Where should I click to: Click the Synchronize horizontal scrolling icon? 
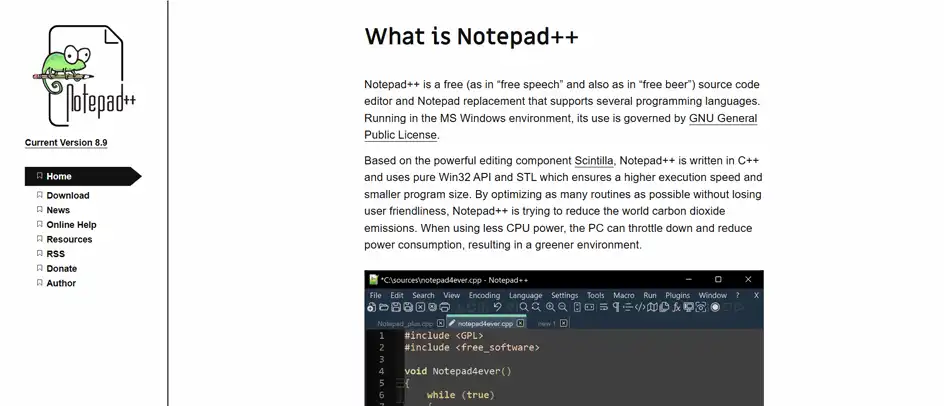pos(589,307)
